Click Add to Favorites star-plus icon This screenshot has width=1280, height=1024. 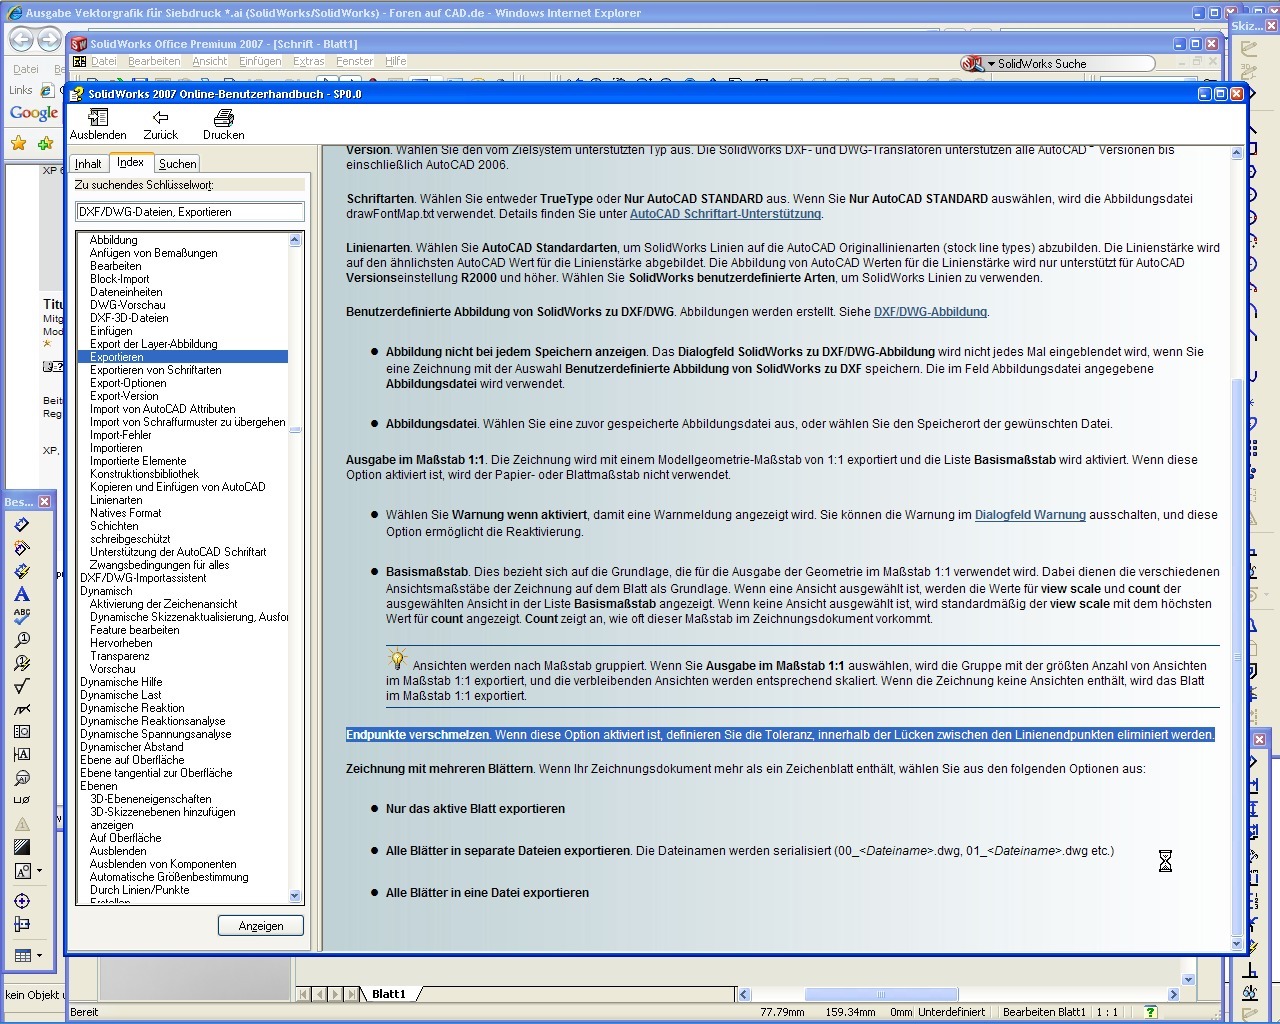pos(45,144)
